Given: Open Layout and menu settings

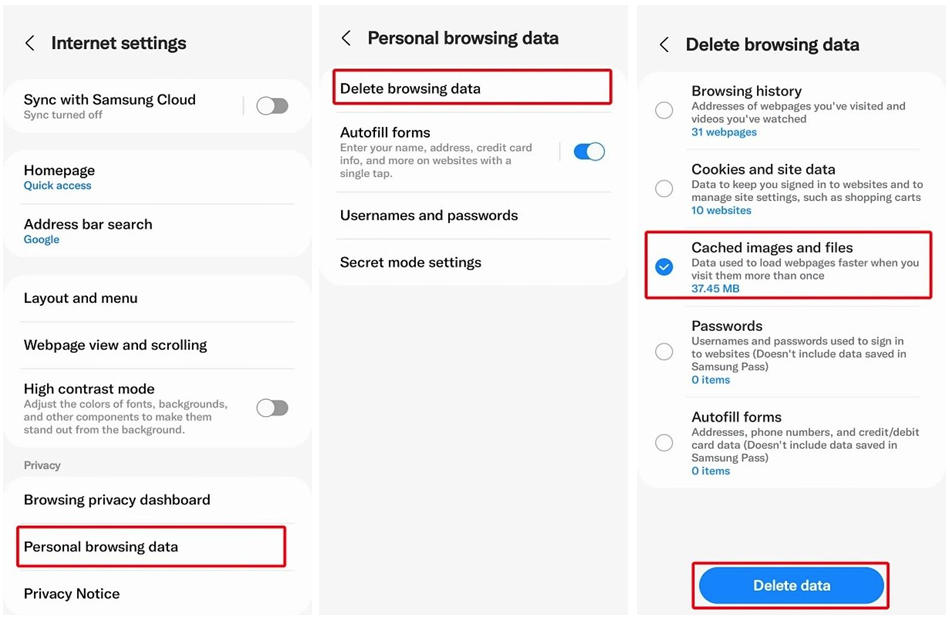Looking at the screenshot, I should click(158, 298).
